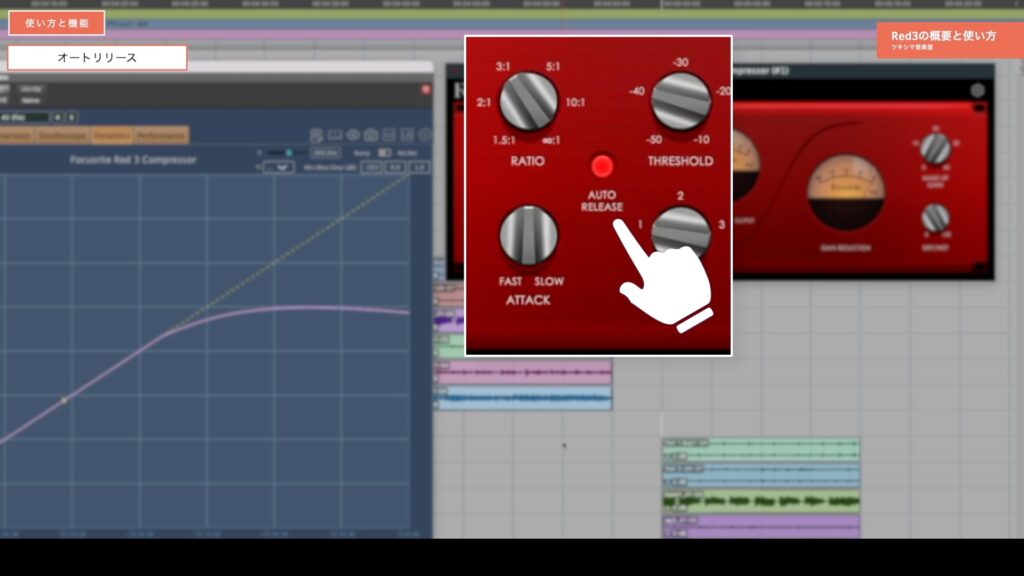Click the RATIO knob
Image resolution: width=1024 pixels, height=576 pixels.
528,102
